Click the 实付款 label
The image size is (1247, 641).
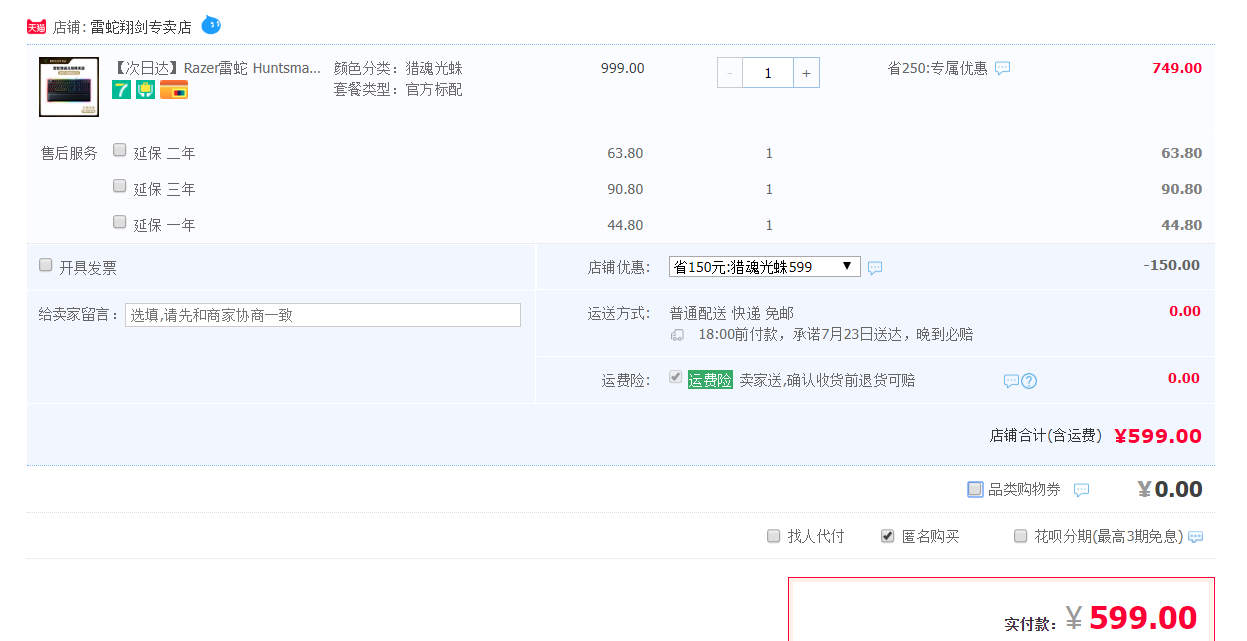click(x=1030, y=623)
